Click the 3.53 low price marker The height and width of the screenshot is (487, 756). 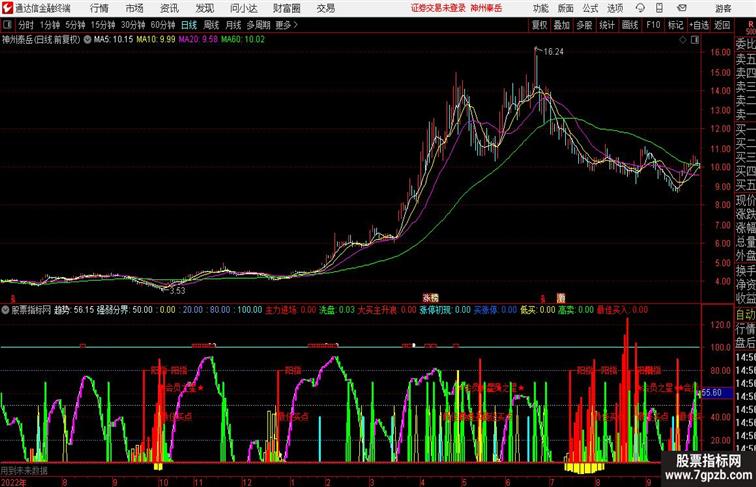coord(177,290)
